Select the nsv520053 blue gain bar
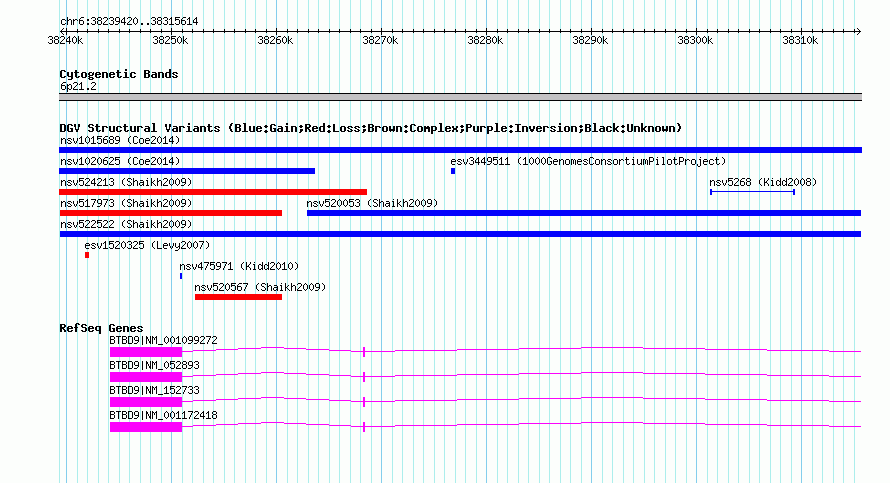 (x=584, y=213)
